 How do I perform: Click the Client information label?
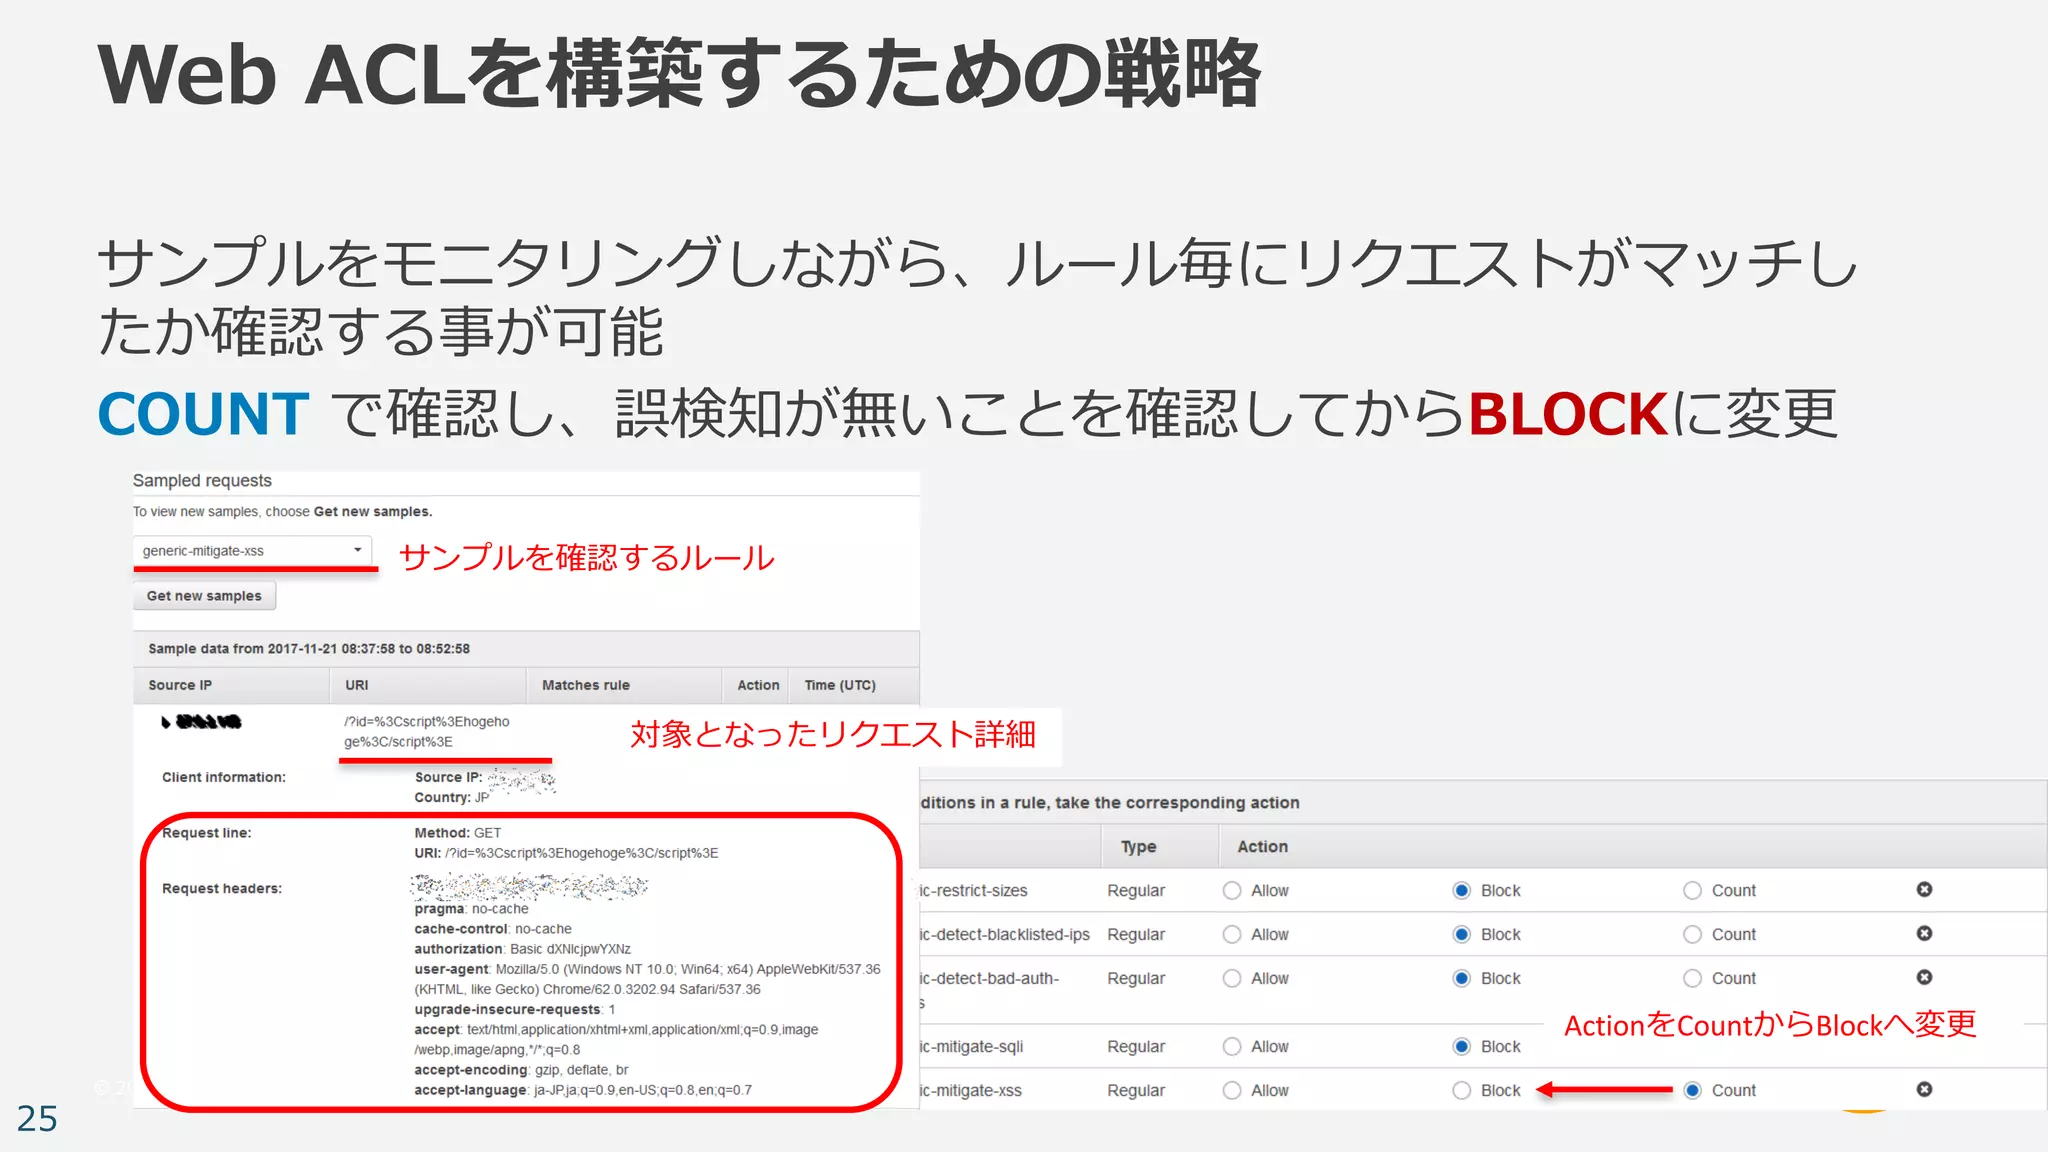(224, 777)
